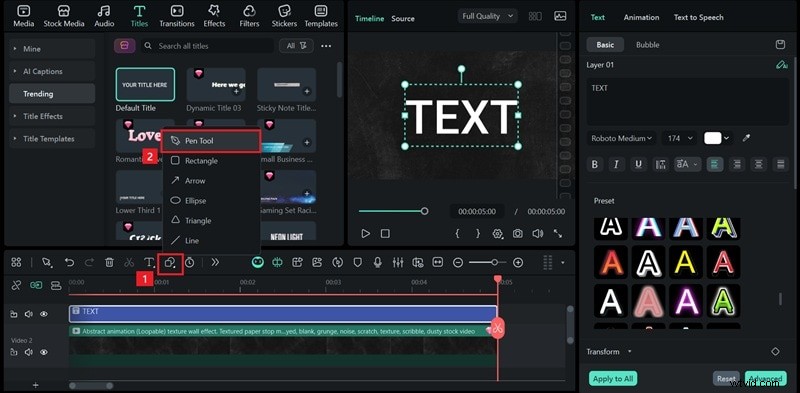Select the Bubble button
This screenshot has height=393, width=800.
point(647,45)
